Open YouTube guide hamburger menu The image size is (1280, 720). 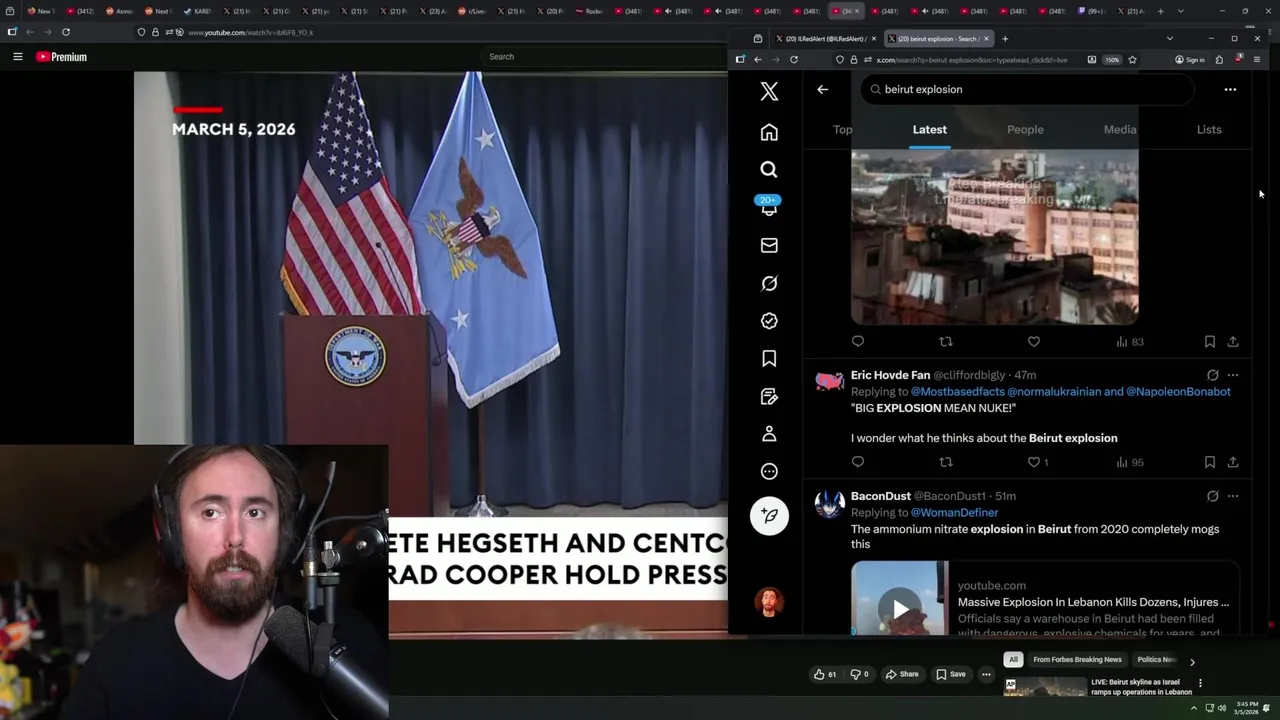coord(17,57)
